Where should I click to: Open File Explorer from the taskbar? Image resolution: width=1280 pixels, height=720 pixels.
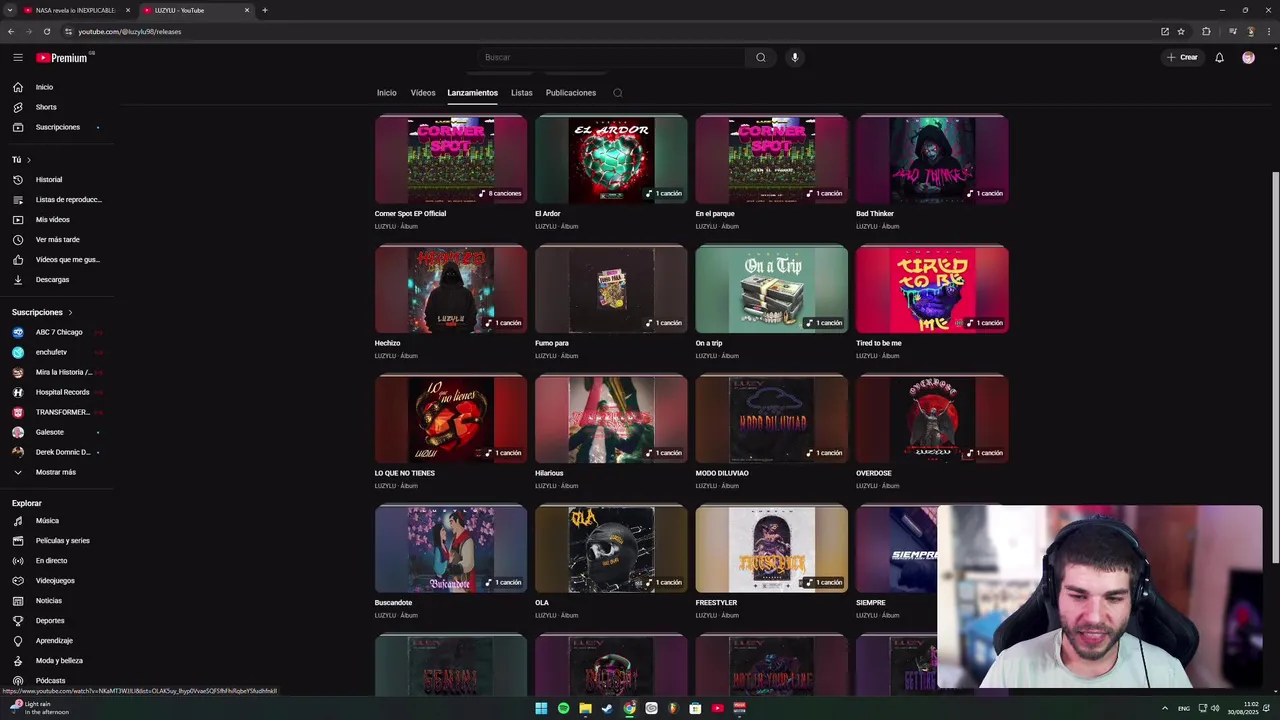coord(585,708)
